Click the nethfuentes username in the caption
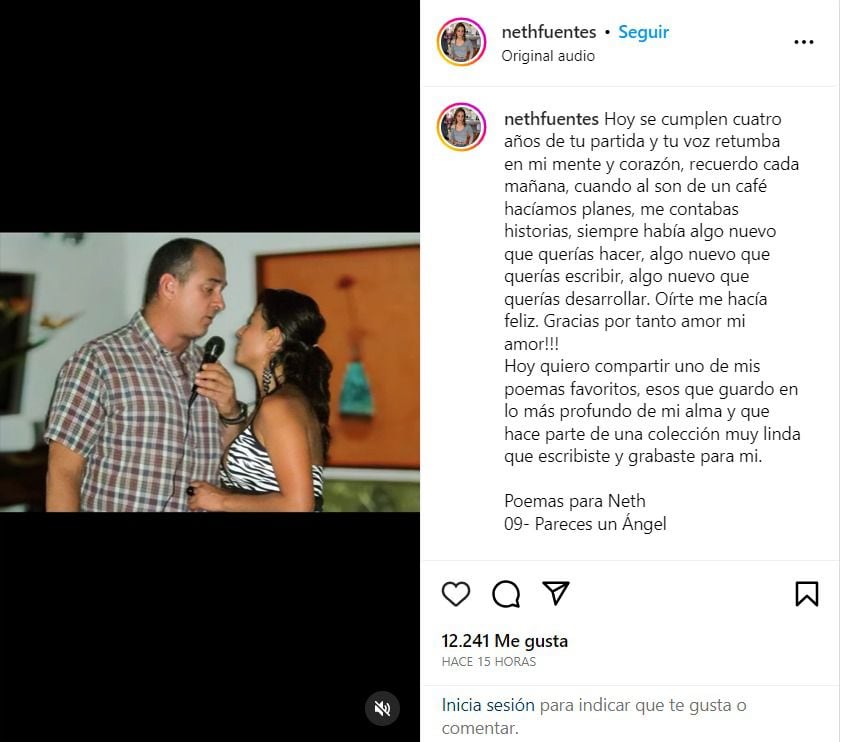 (551, 119)
